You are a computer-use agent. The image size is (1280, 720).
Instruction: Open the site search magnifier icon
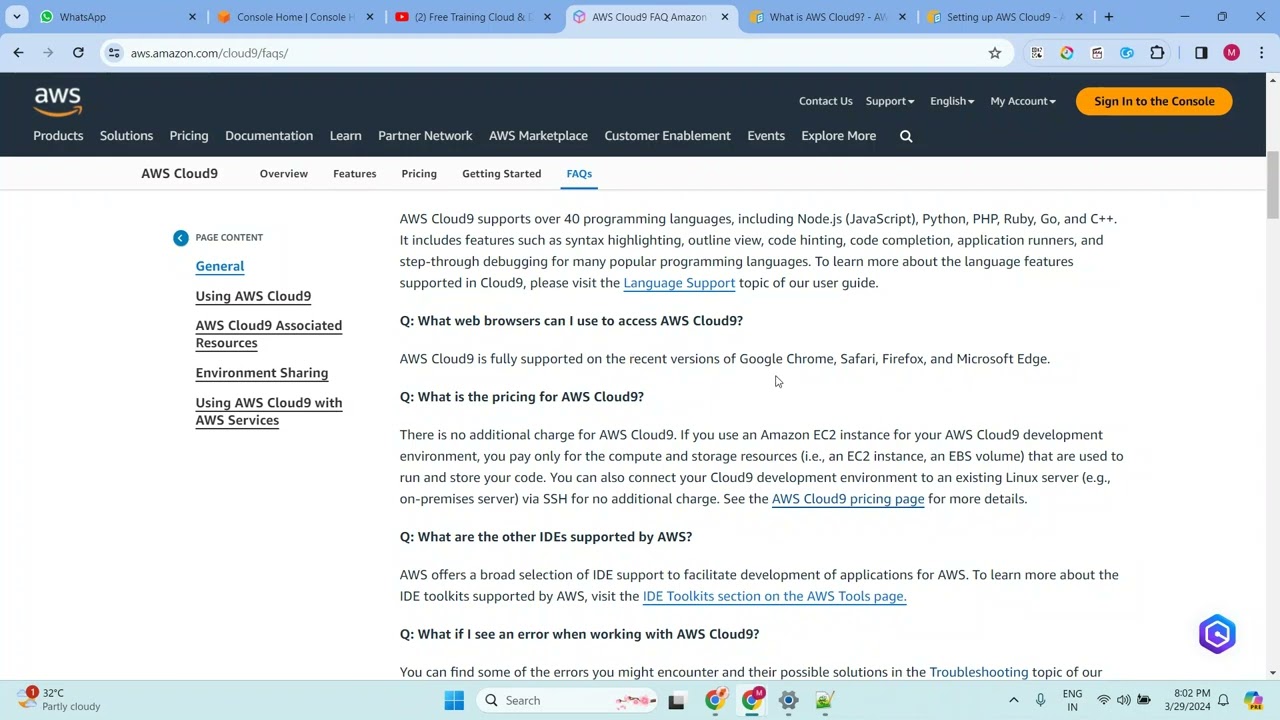906,136
